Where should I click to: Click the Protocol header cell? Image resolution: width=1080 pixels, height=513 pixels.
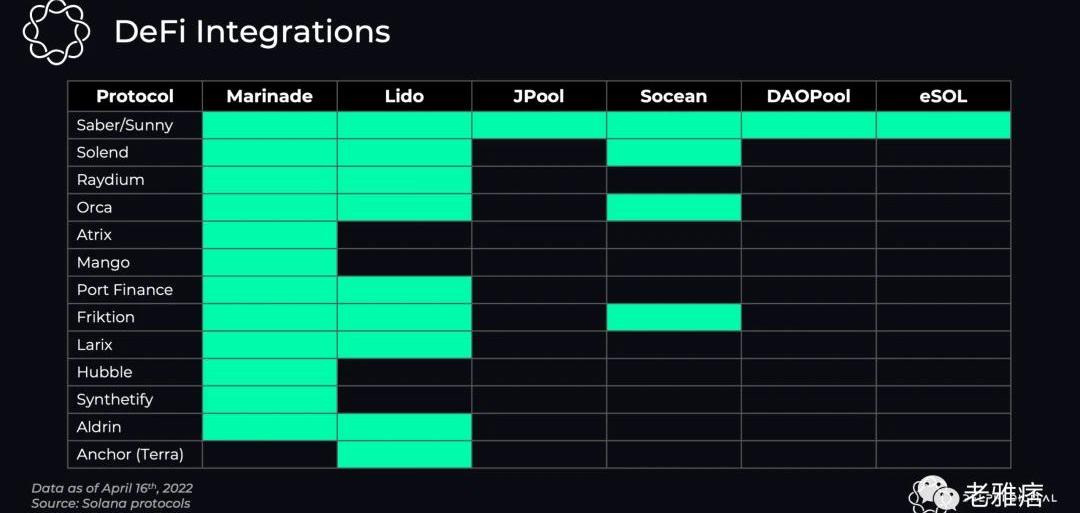pos(135,97)
